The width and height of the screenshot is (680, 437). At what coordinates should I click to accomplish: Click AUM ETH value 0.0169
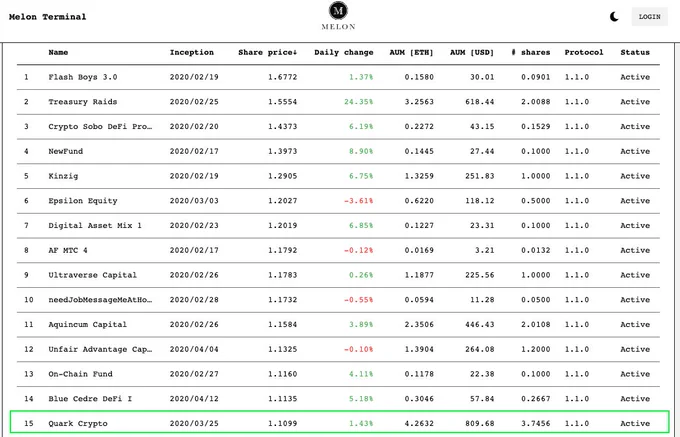pos(419,250)
